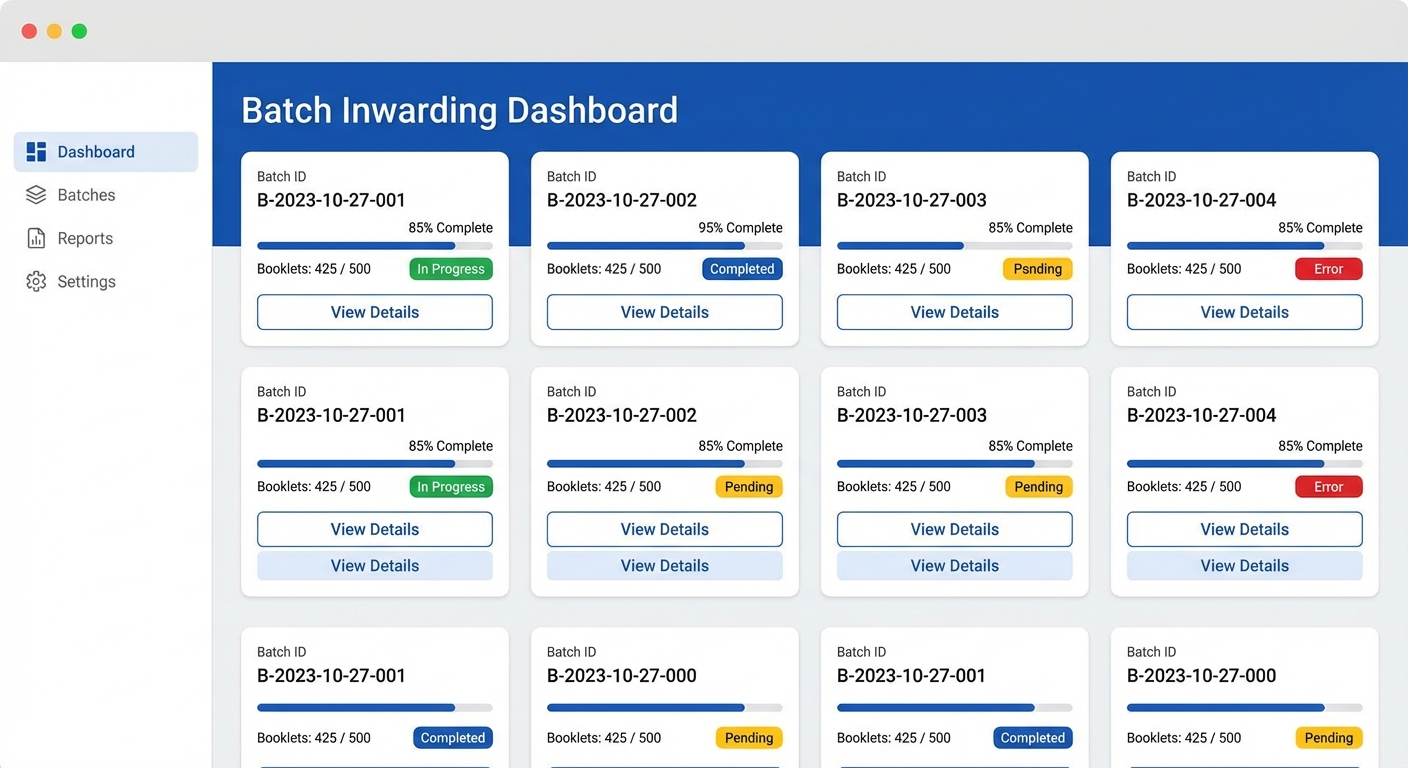Open Settings with the gear icon
Image resolution: width=1408 pixels, height=768 pixels.
36,281
